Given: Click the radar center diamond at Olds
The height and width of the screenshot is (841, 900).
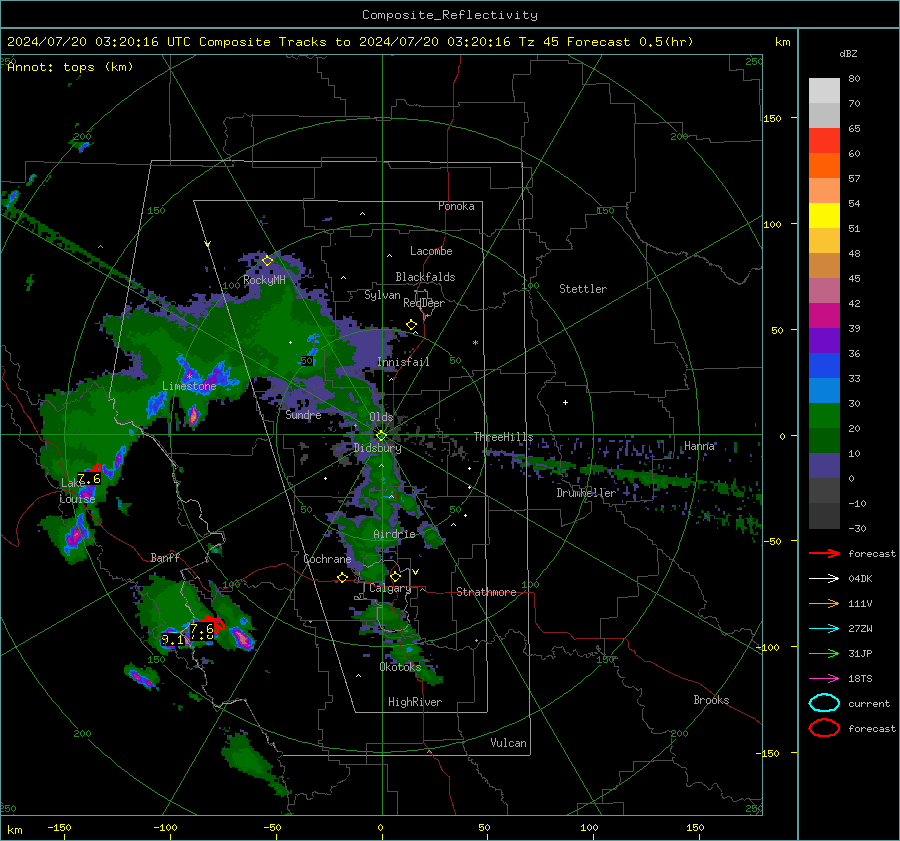Looking at the screenshot, I should tap(381, 435).
